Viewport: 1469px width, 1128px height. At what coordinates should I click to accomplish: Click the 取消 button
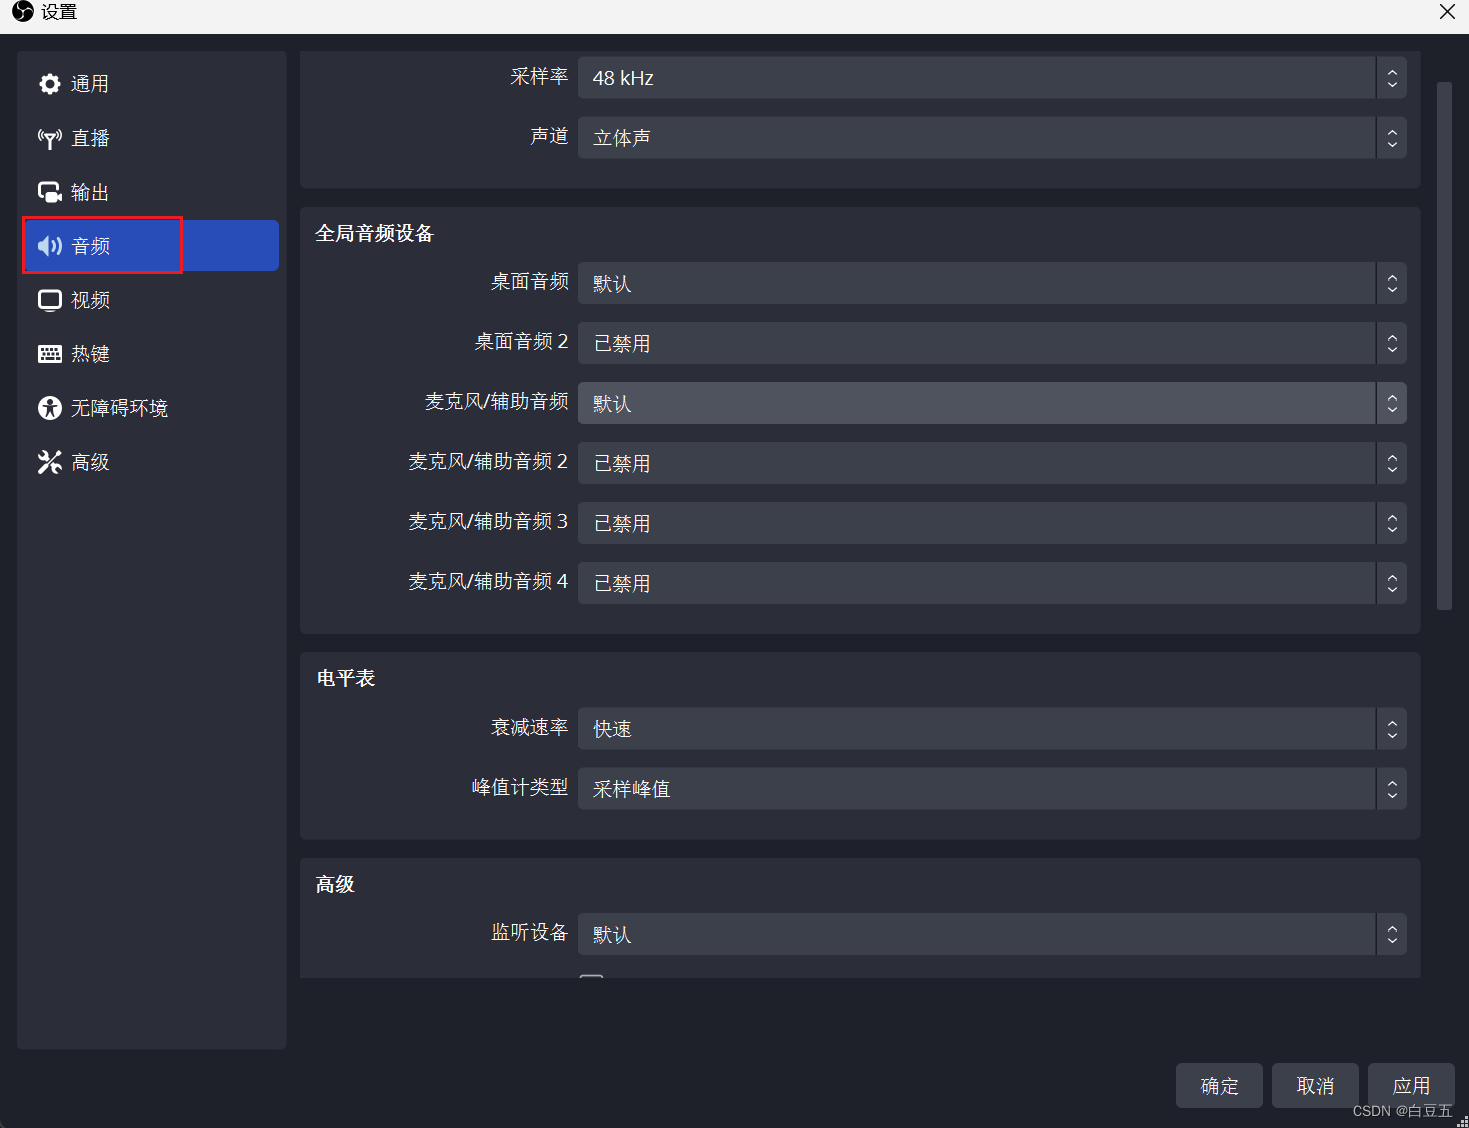(x=1315, y=1085)
